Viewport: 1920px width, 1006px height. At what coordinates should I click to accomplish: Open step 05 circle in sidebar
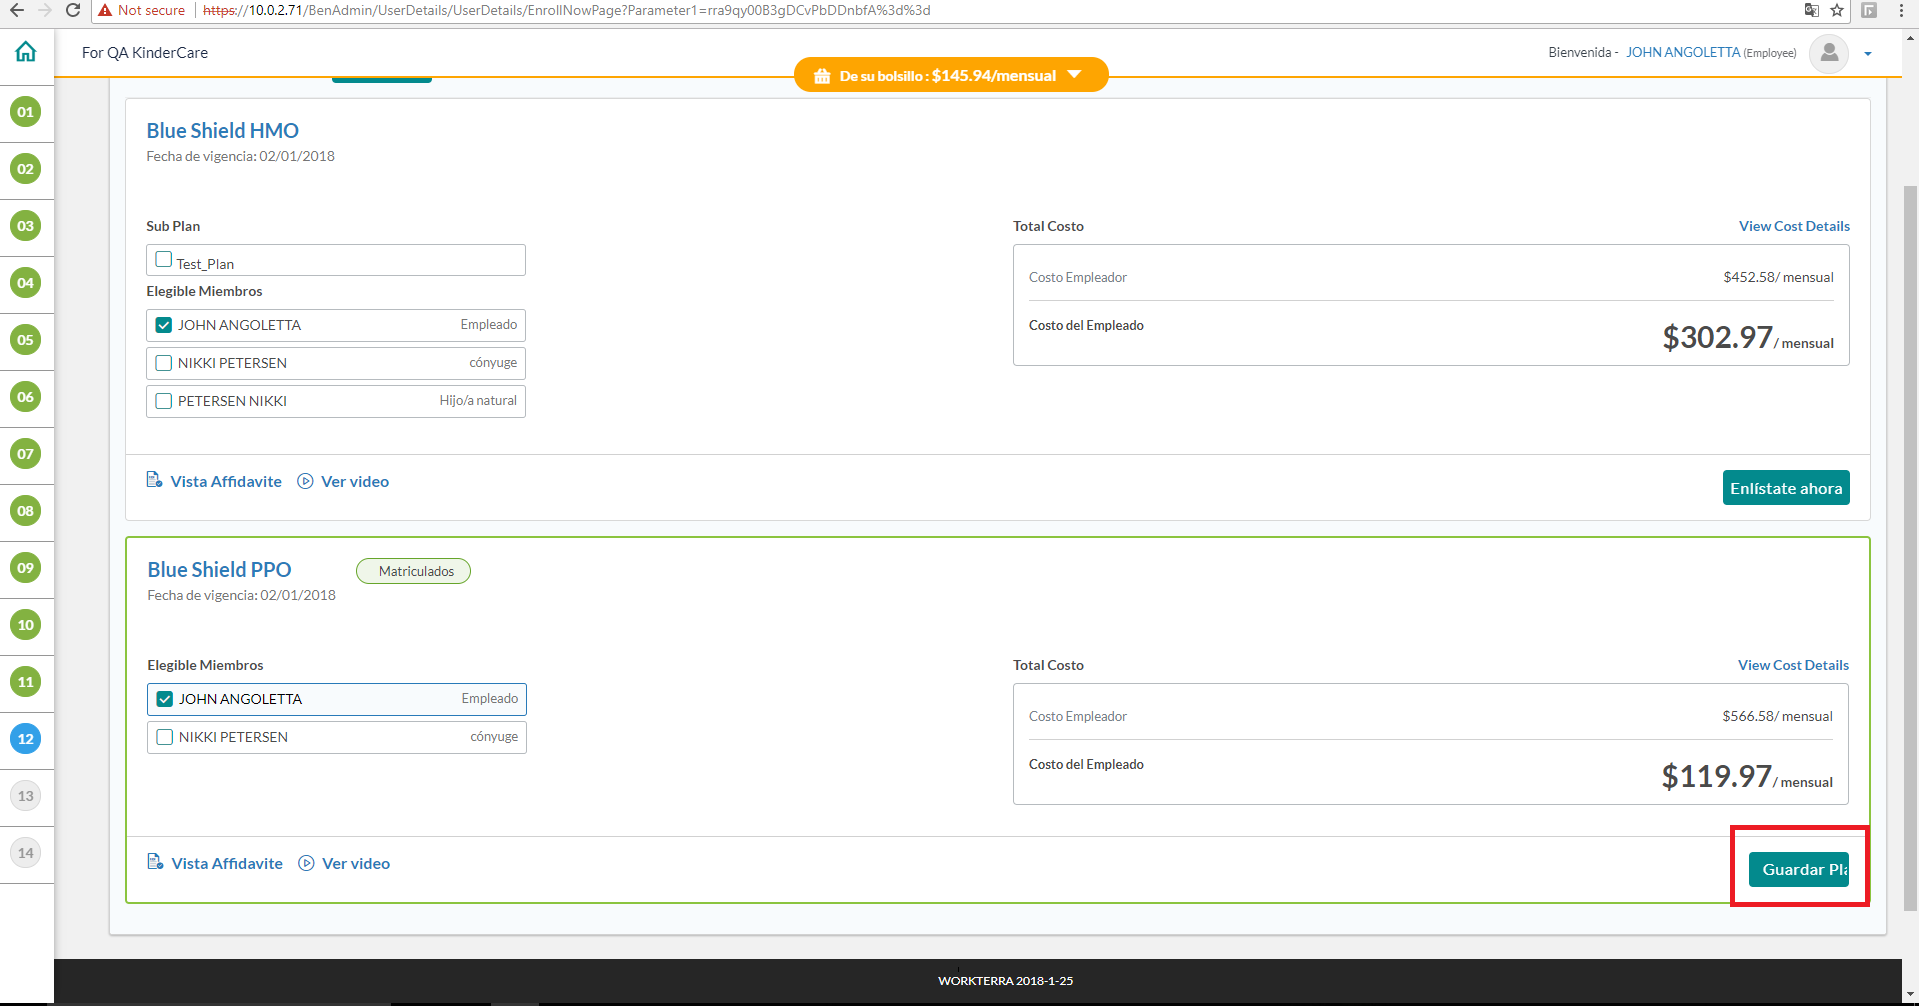26,340
